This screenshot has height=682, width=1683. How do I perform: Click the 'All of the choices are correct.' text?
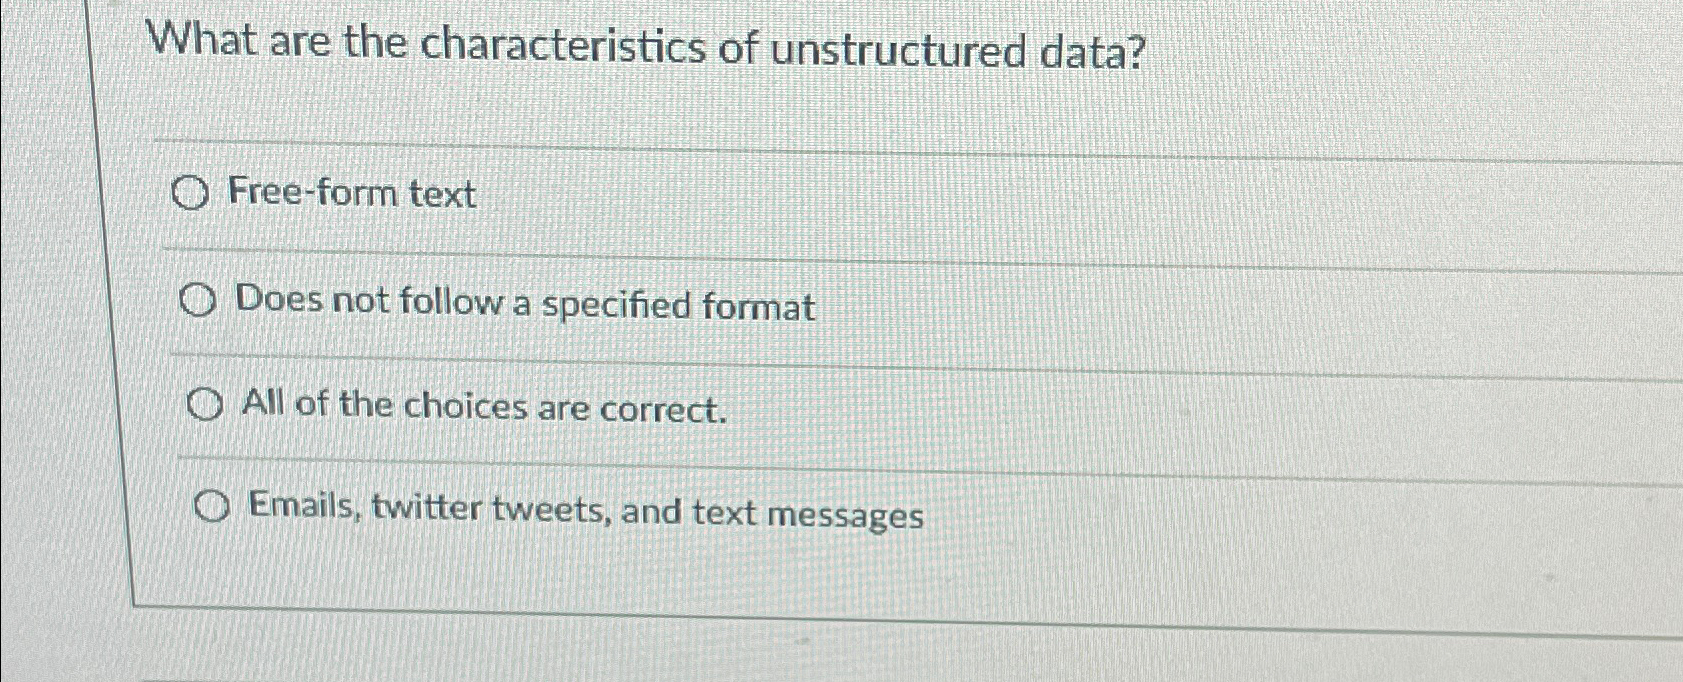point(485,408)
